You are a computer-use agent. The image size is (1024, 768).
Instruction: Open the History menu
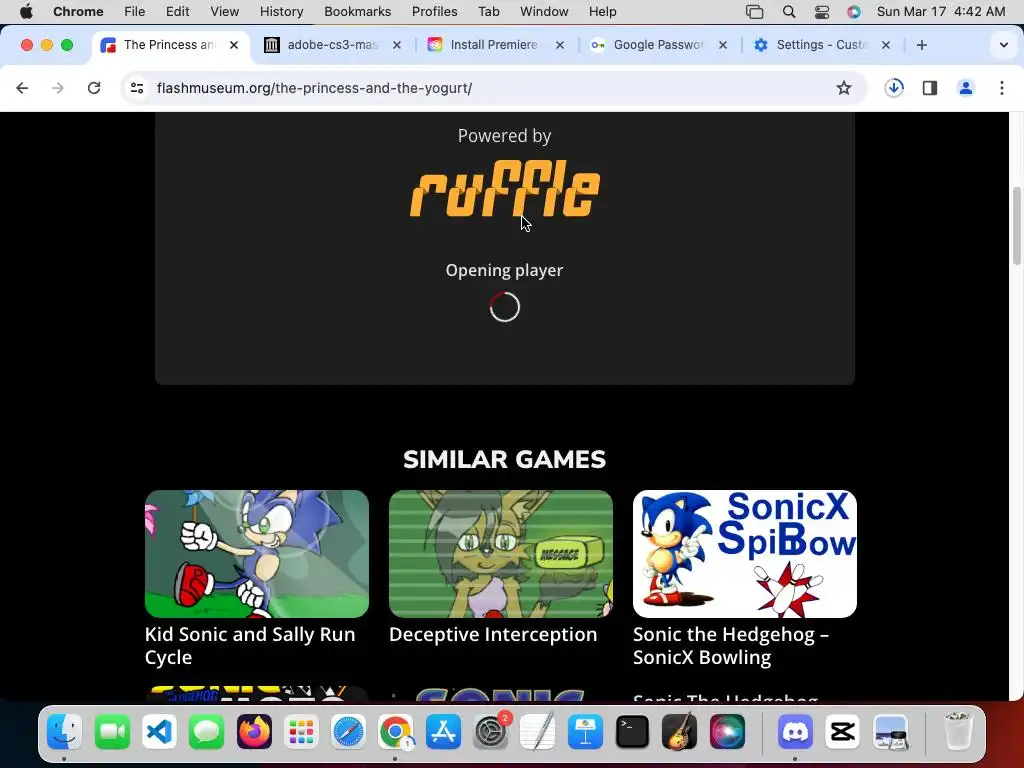pyautogui.click(x=281, y=12)
